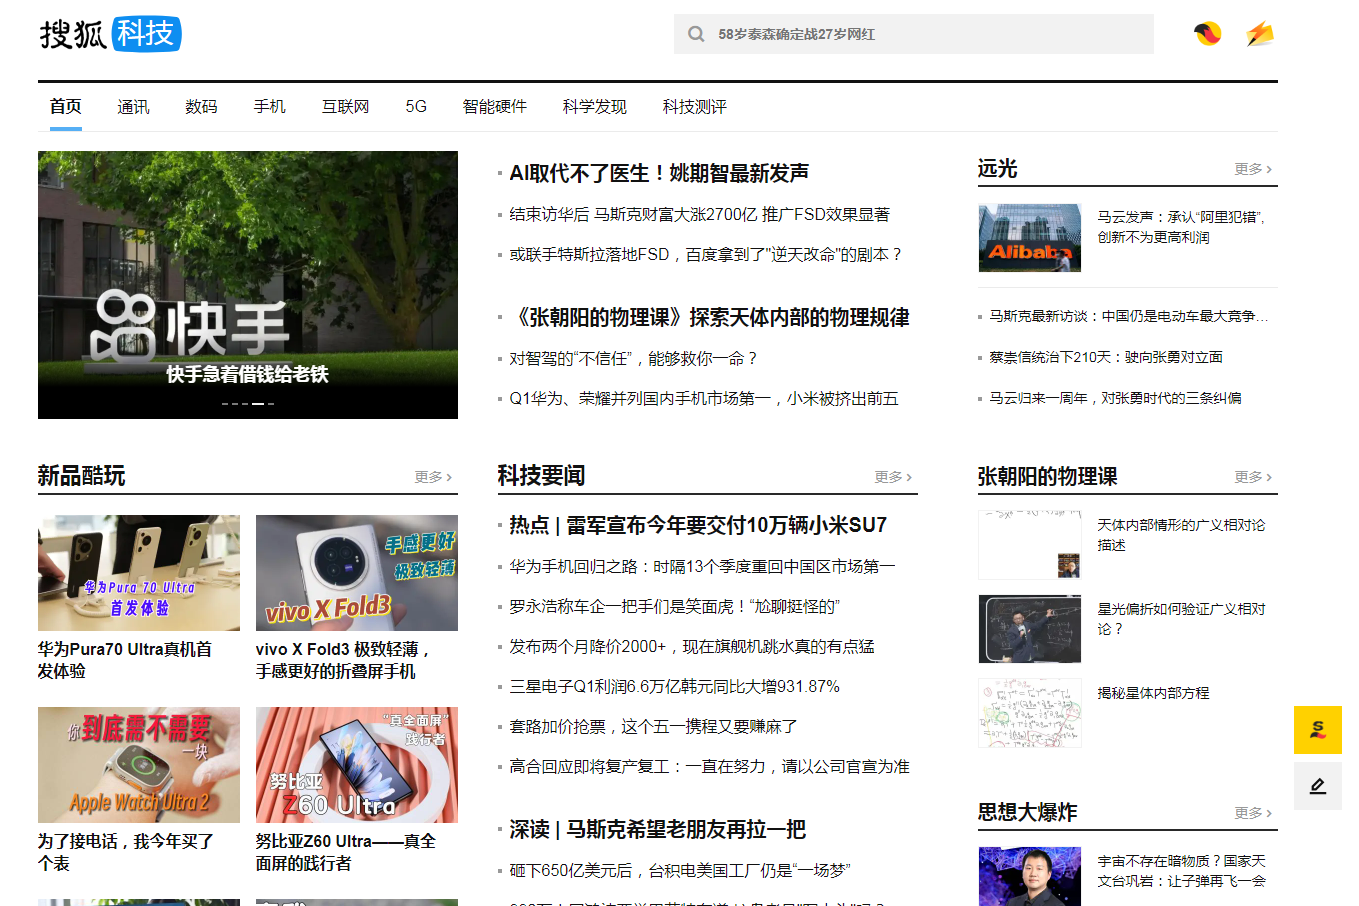This screenshot has width=1359, height=906.
Task: Open headline AI取代不了医生！姚期智最新发声
Action: point(659,173)
